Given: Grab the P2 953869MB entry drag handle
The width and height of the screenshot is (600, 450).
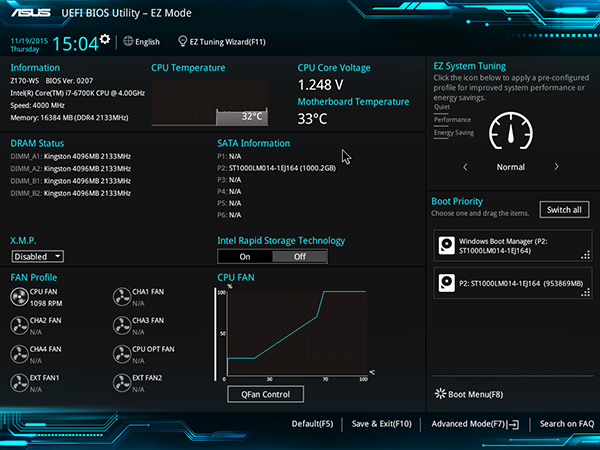Looking at the screenshot, I should [585, 293].
